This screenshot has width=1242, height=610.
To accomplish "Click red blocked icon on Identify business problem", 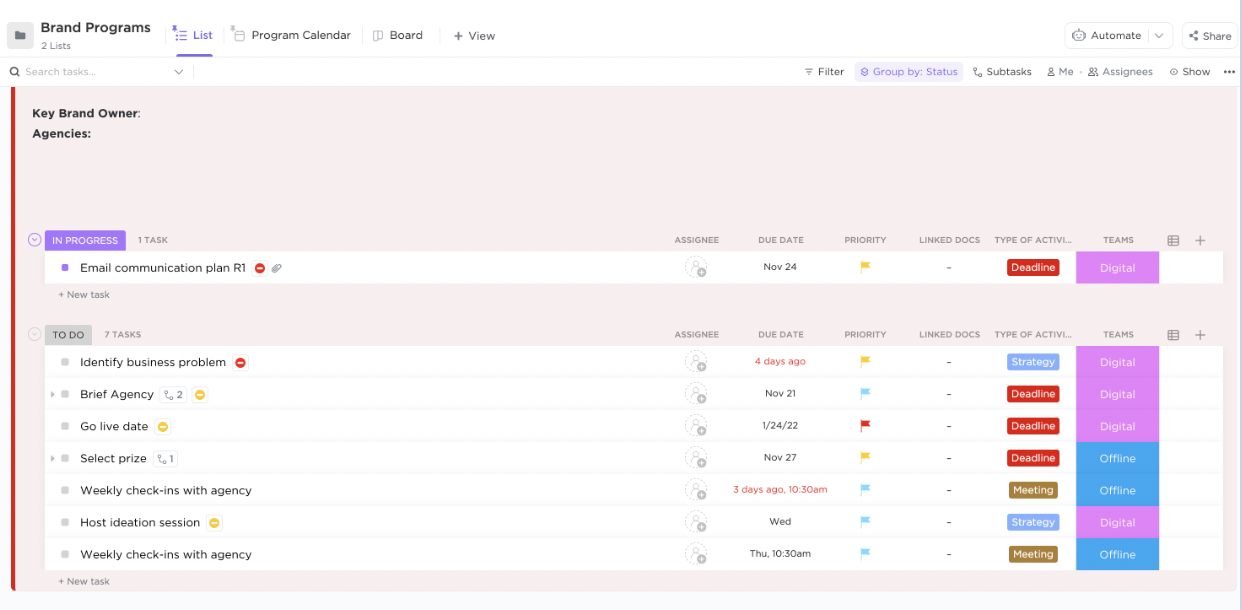I will 240,363.
